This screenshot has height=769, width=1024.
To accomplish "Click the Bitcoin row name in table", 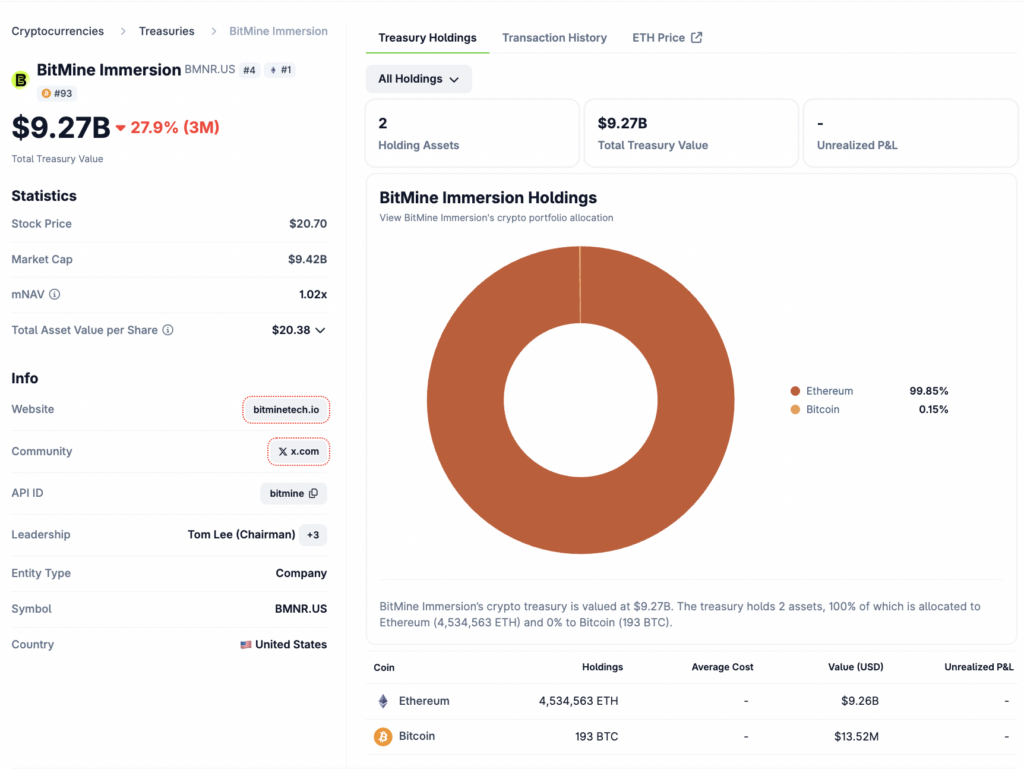I will pyautogui.click(x=417, y=736).
